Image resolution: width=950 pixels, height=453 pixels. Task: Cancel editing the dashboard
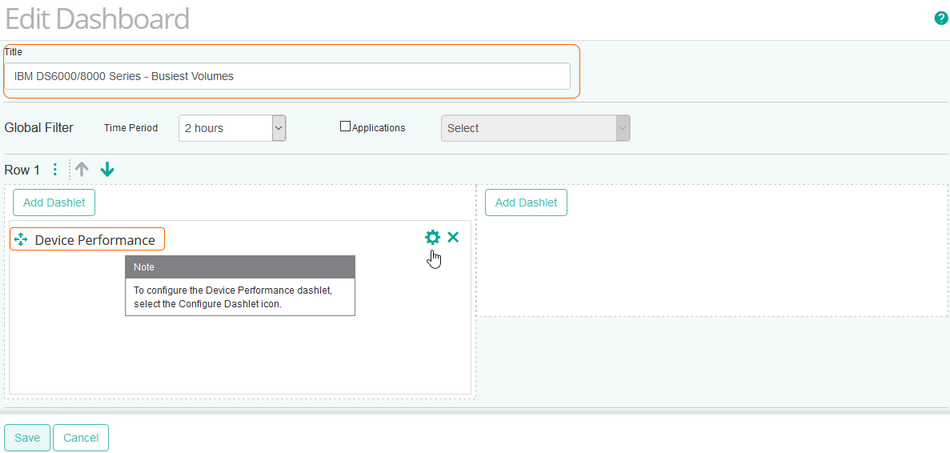coord(81,438)
